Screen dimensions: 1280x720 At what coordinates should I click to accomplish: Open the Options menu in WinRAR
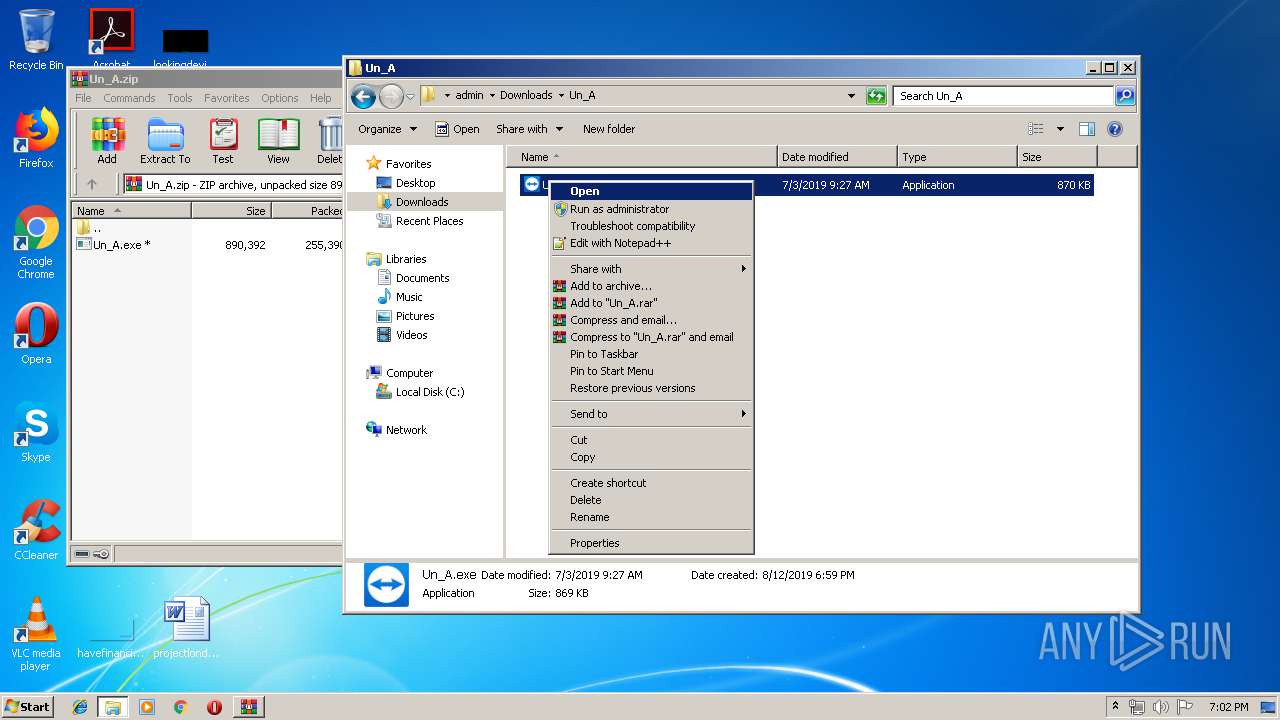pos(280,98)
